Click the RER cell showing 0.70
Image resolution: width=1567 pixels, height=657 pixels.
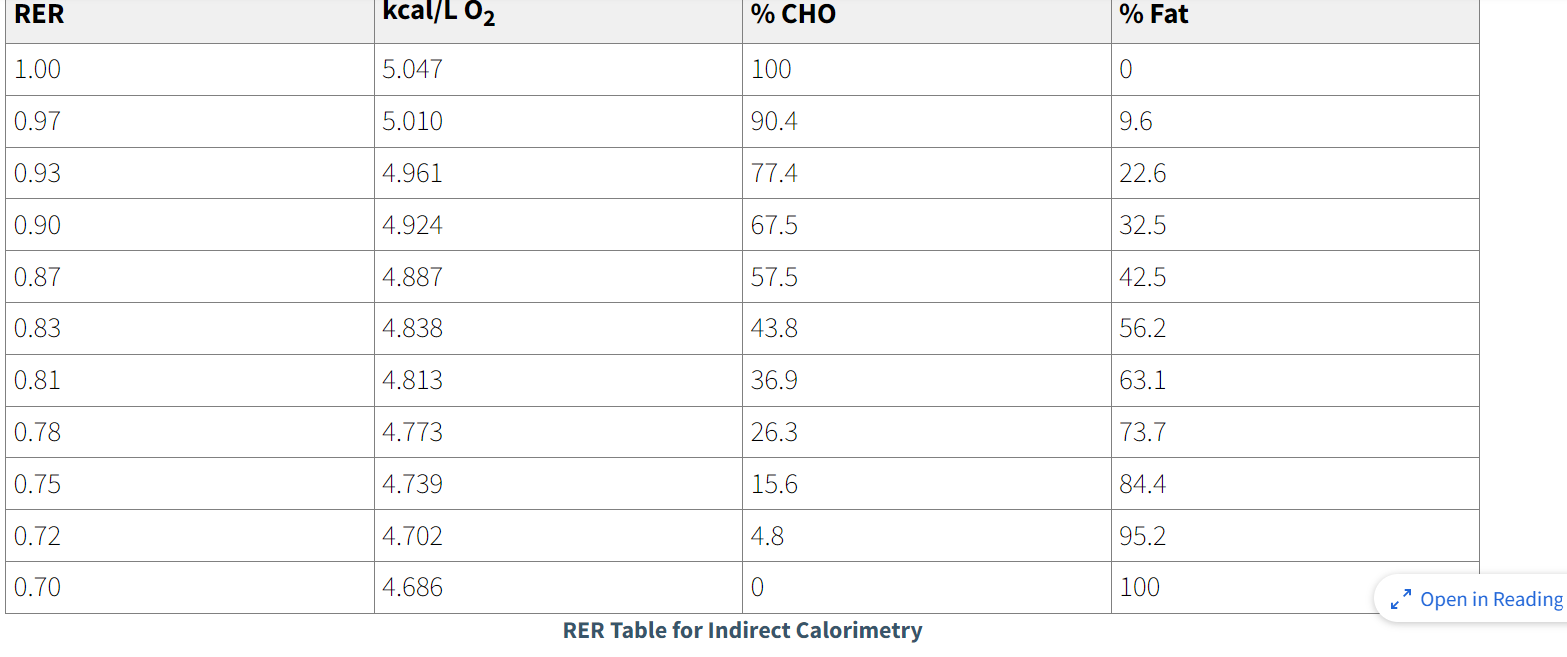click(x=38, y=587)
